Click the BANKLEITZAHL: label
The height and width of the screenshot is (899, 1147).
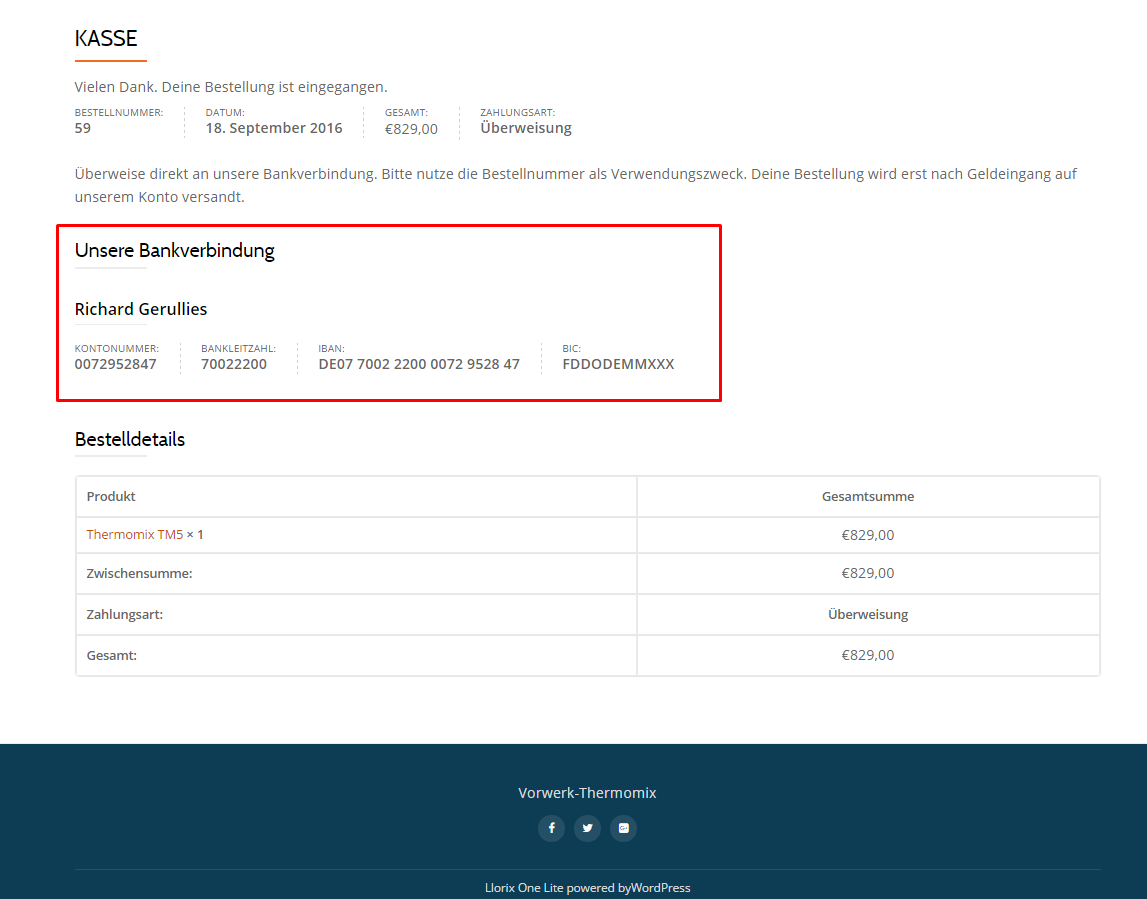[x=238, y=349]
